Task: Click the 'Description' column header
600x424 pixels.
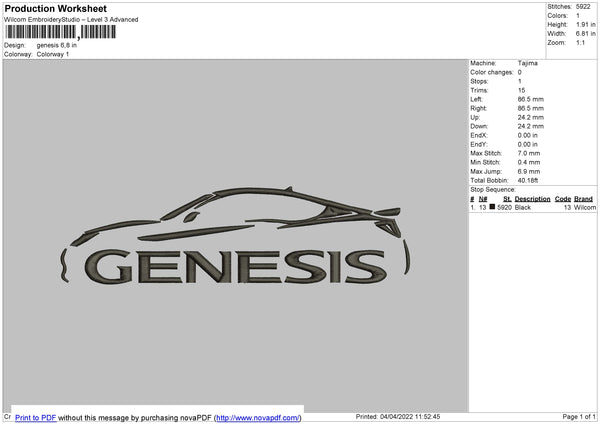Action: [x=532, y=199]
